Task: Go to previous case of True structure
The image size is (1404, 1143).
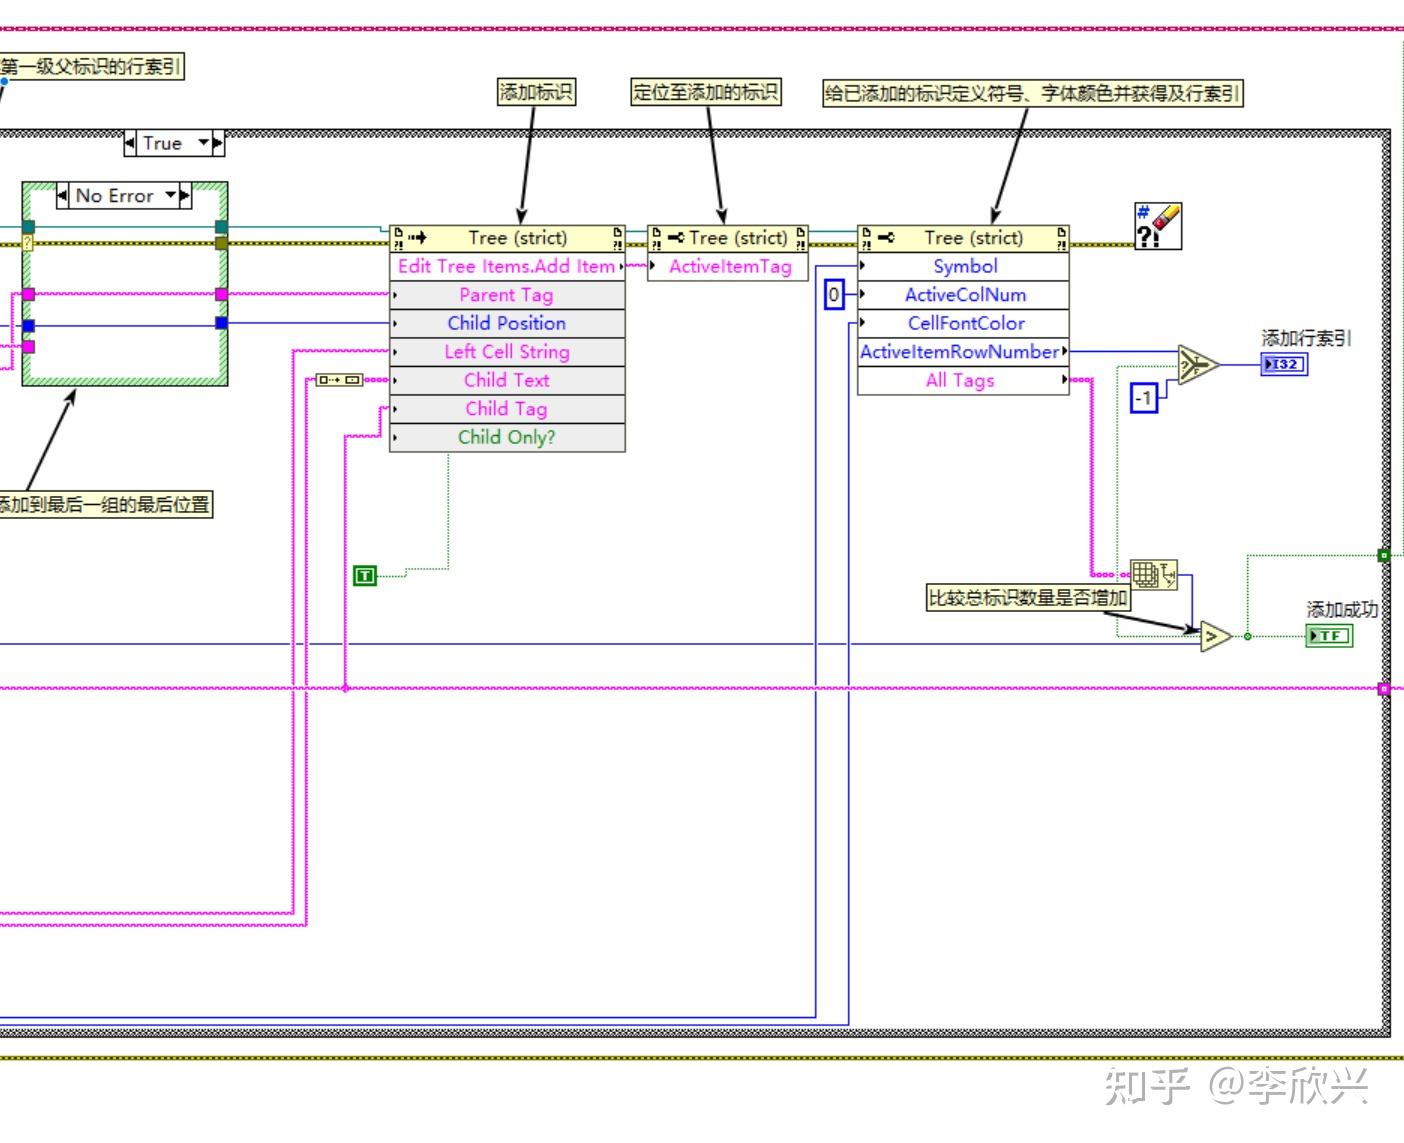Action: 130,144
